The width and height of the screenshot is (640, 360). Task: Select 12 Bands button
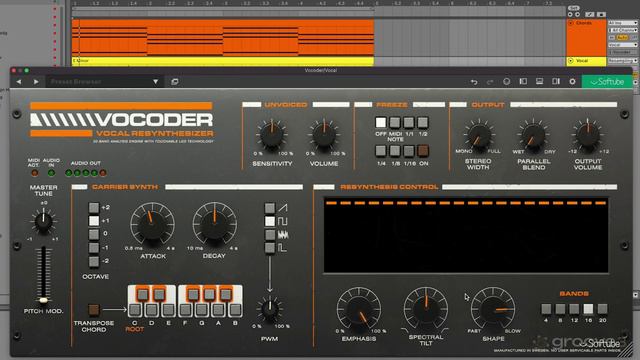coord(574,309)
